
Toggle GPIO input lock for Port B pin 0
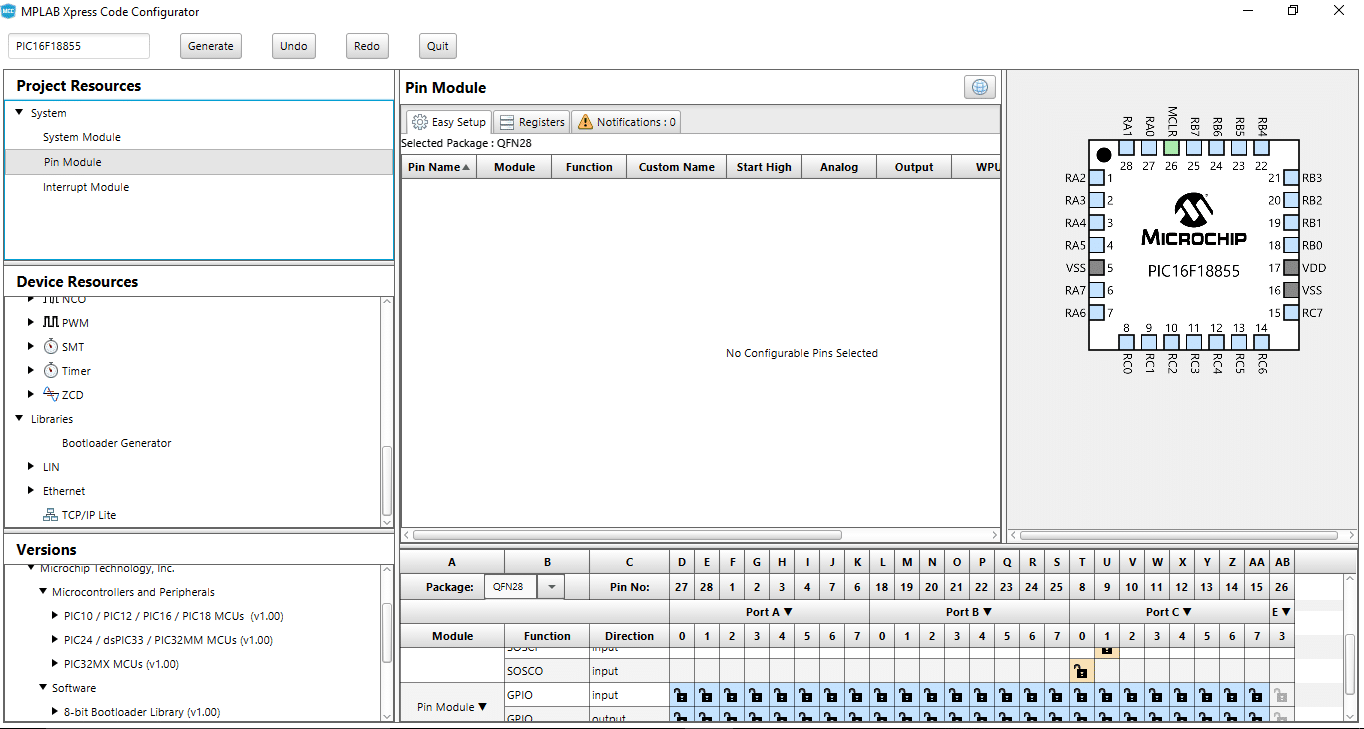pos(881,695)
